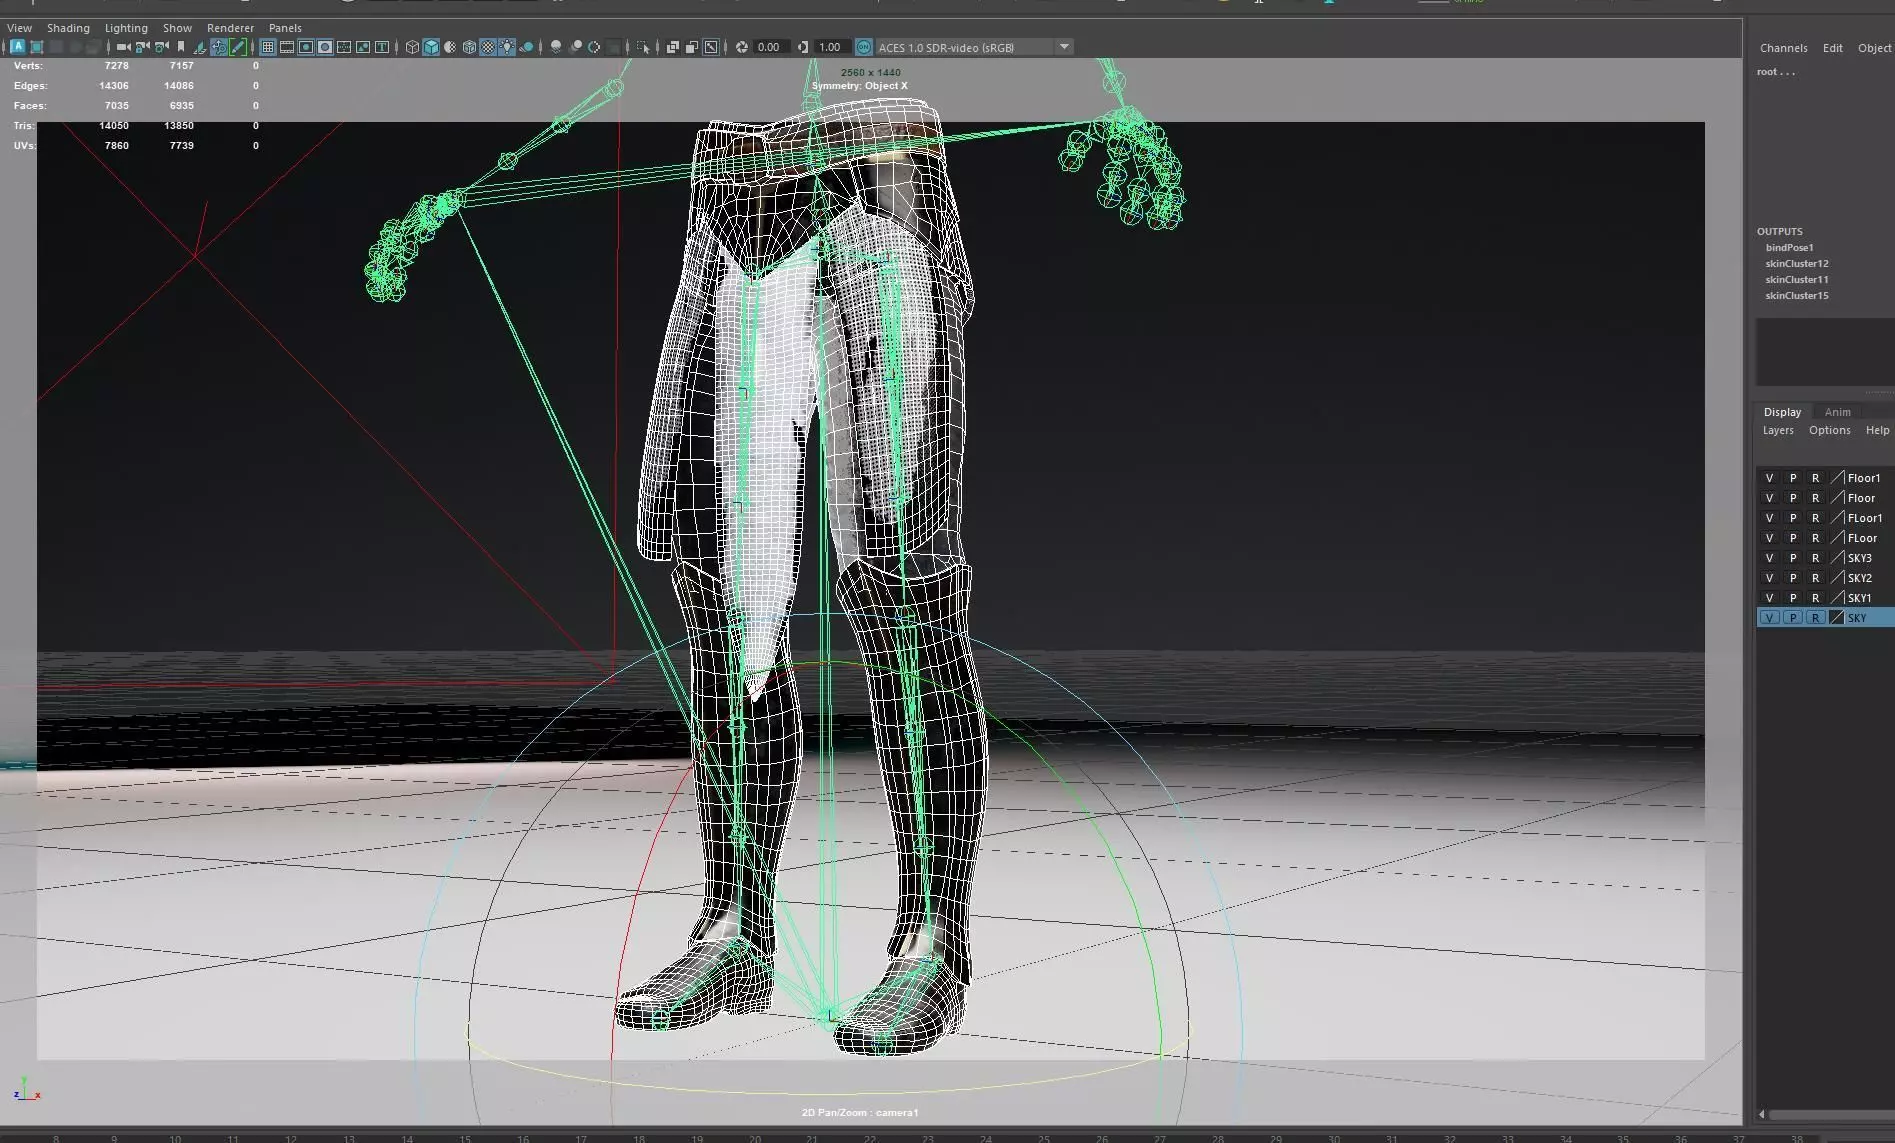
Task: Toggle the Safe Title icon
Action: click(382, 47)
